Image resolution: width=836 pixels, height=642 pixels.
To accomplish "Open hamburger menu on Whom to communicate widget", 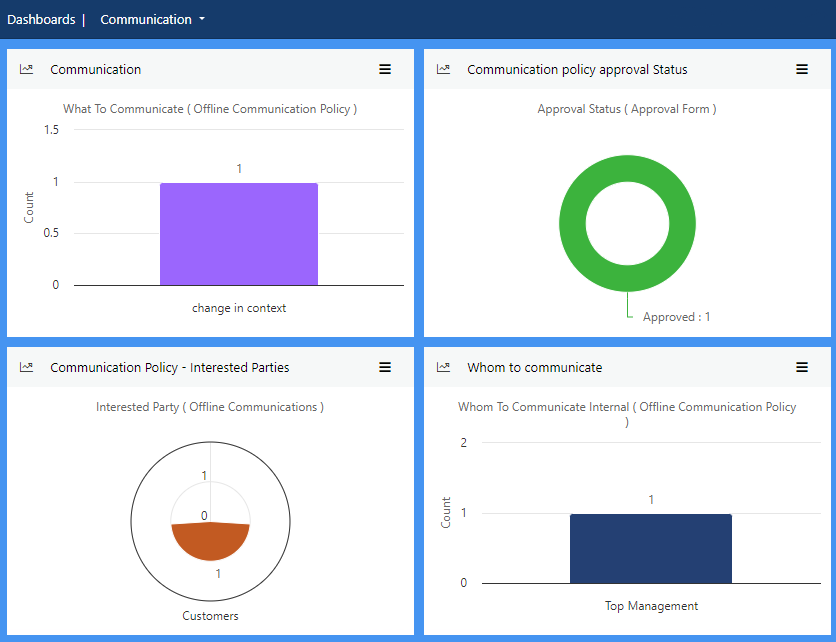I will (802, 367).
